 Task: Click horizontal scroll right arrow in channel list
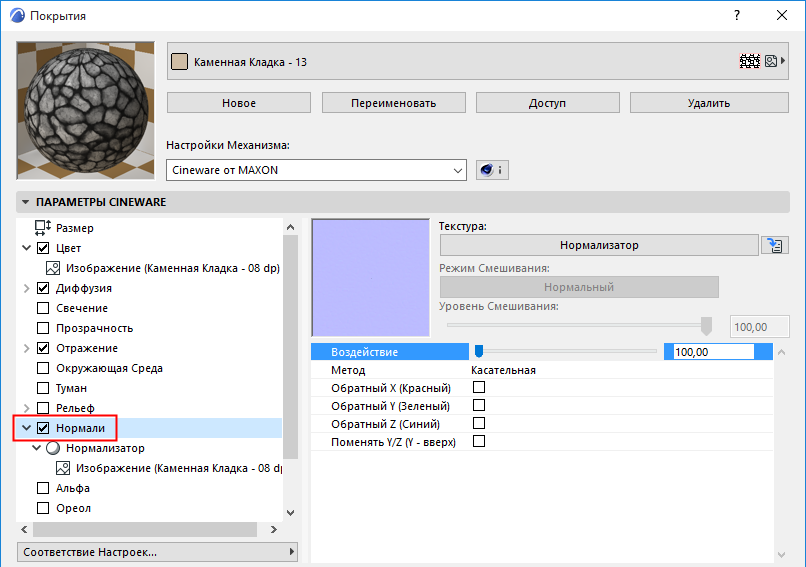[x=273, y=529]
